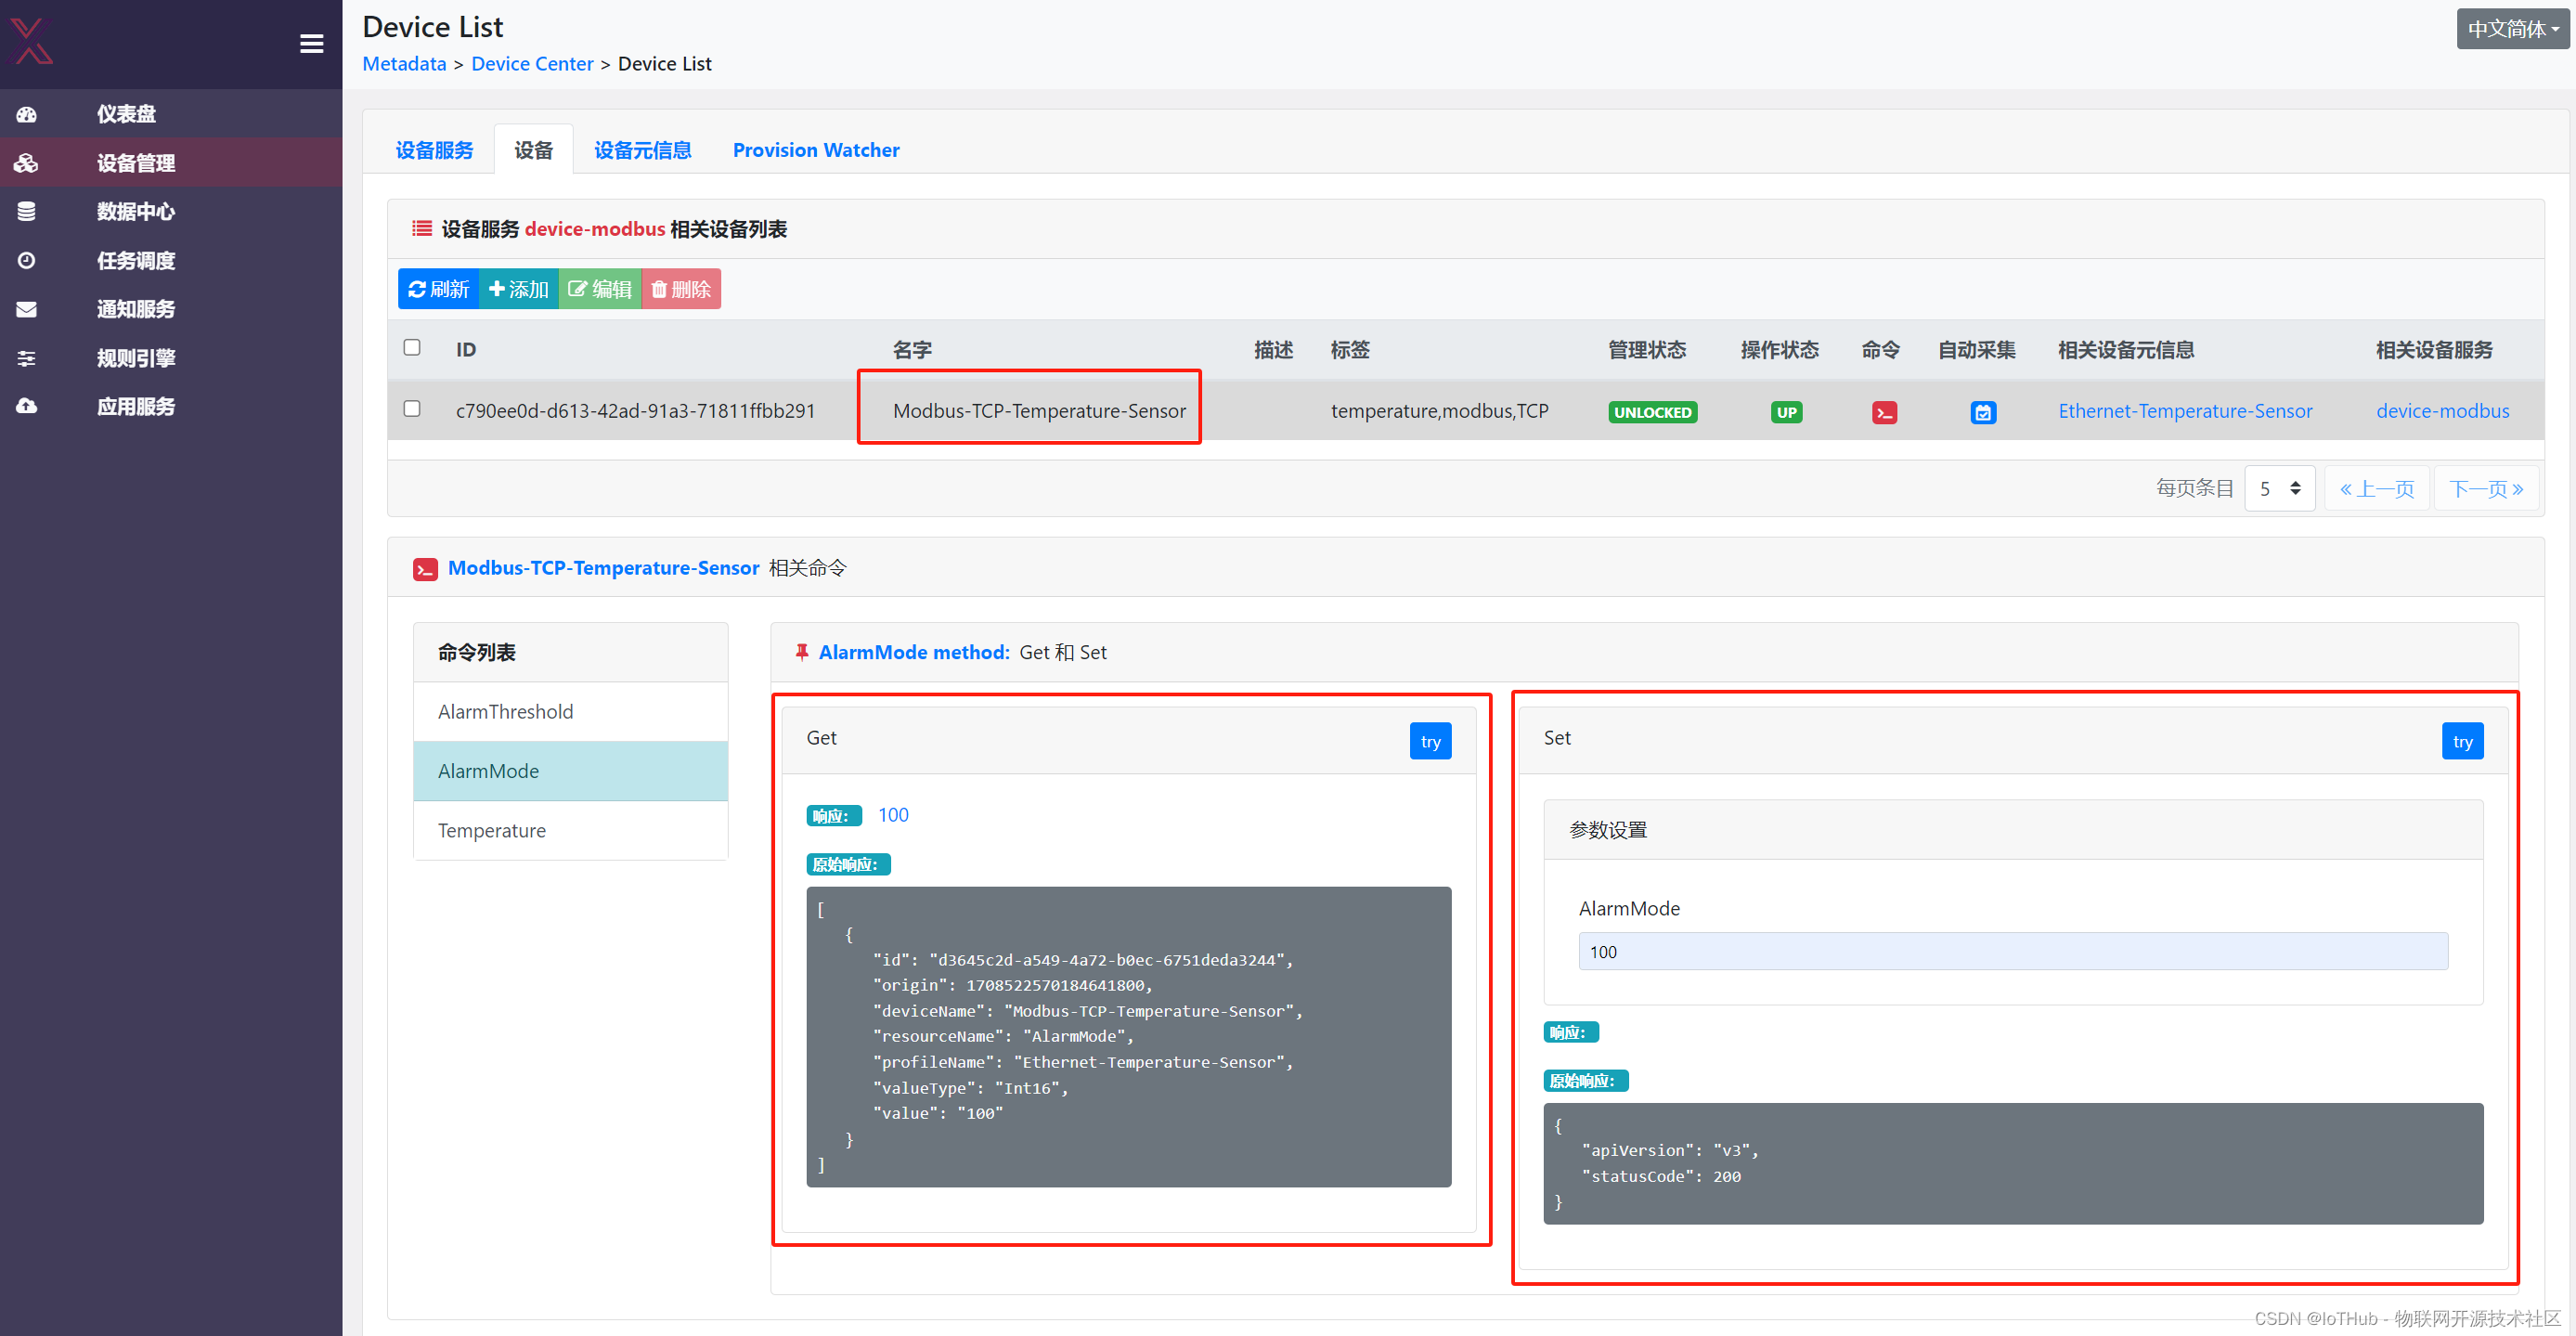Click the 删除 delete button
2576x1336 pixels.
click(x=681, y=289)
